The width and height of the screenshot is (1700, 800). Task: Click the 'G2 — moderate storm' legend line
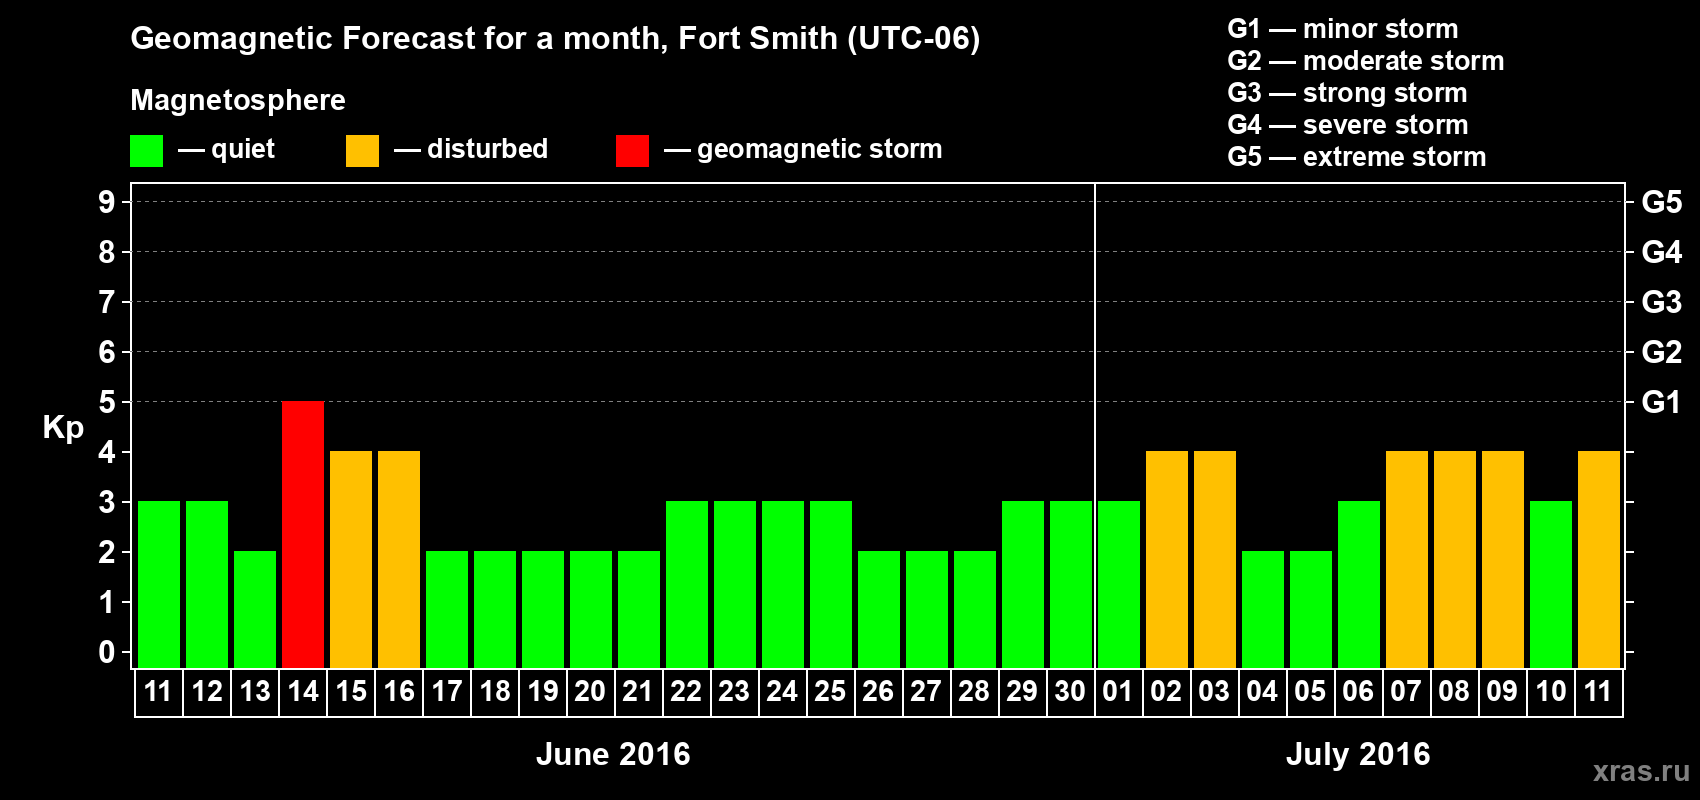pos(1366,61)
